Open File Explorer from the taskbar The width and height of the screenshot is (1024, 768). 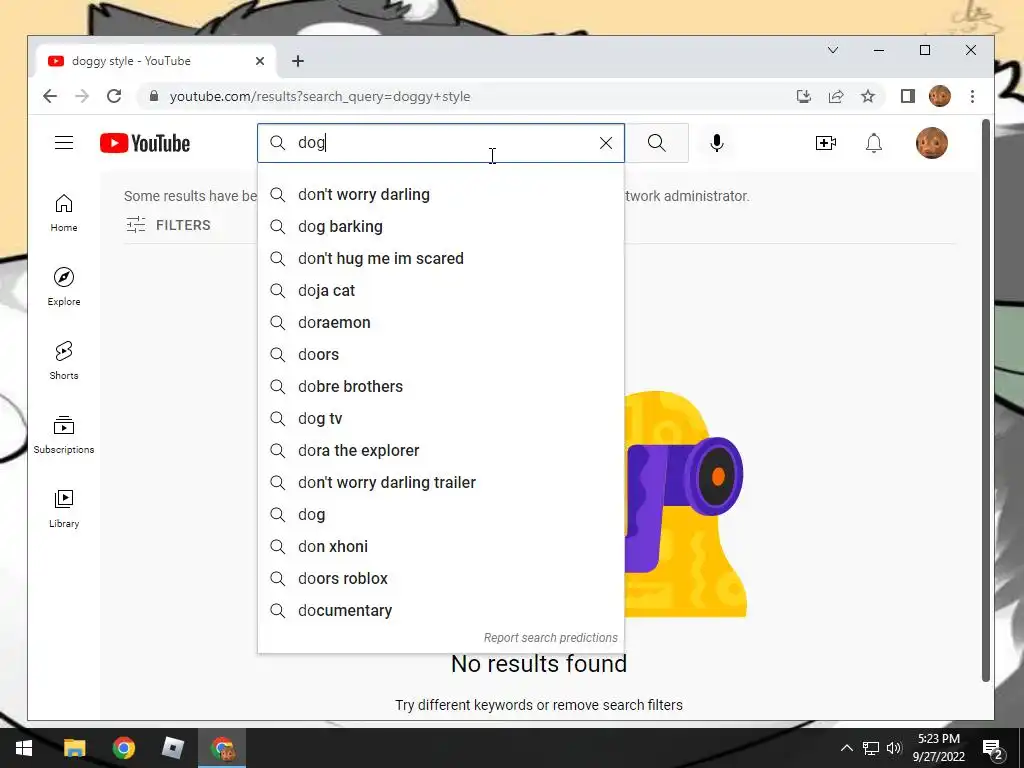click(x=74, y=748)
